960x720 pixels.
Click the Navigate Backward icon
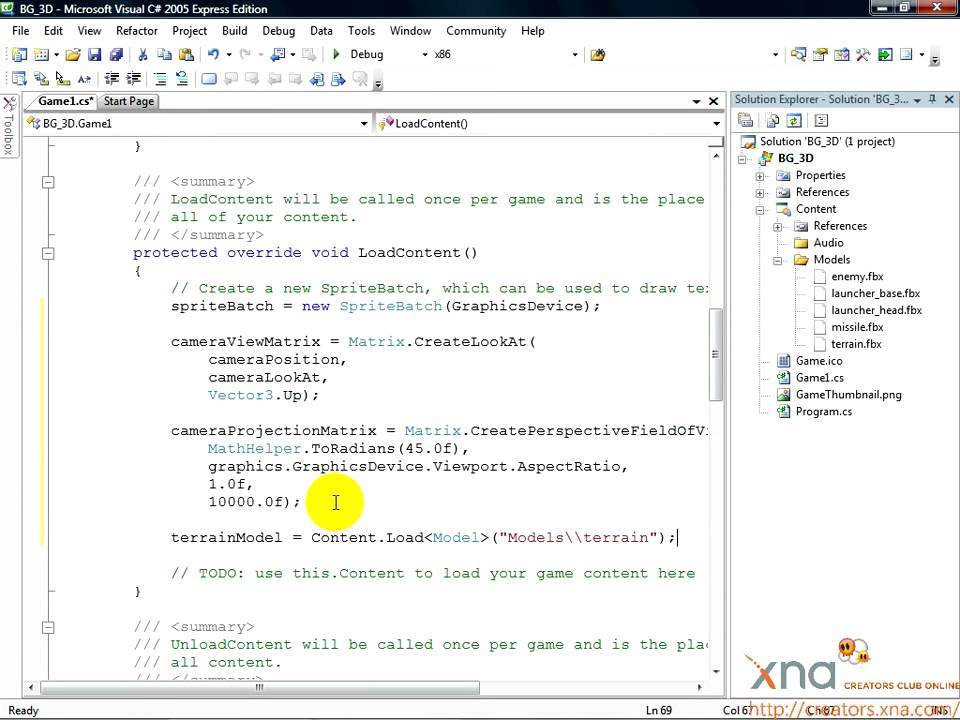pos(278,54)
